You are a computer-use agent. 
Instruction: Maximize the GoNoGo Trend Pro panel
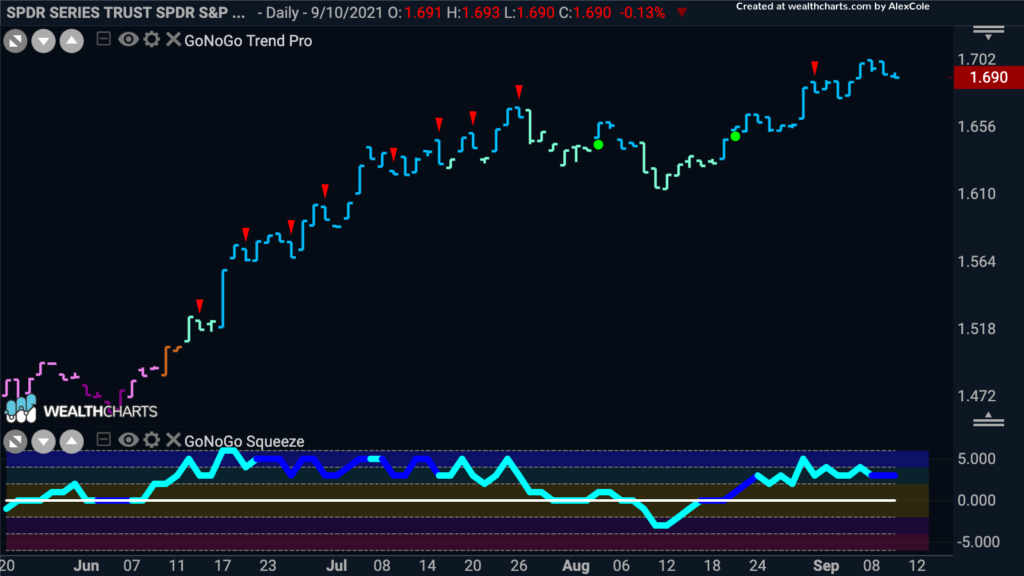pyautogui.click(x=15, y=41)
